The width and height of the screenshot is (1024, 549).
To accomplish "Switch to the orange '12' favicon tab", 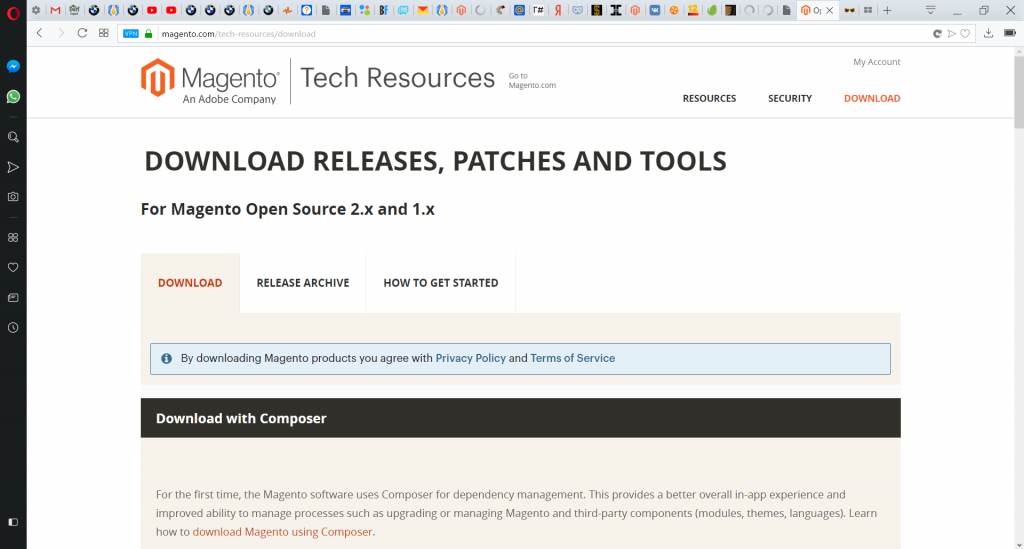I will click(x=693, y=10).
